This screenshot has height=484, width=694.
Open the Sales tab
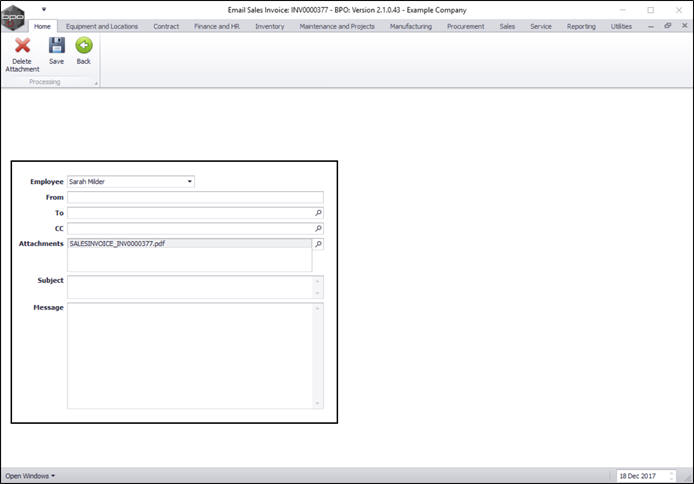pos(507,26)
